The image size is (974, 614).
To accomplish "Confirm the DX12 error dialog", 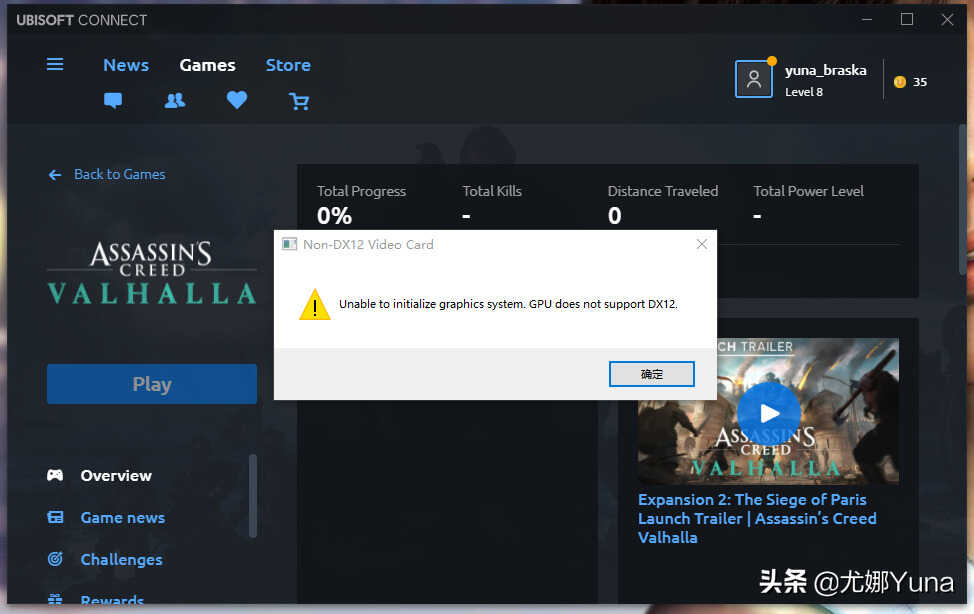I will point(652,374).
